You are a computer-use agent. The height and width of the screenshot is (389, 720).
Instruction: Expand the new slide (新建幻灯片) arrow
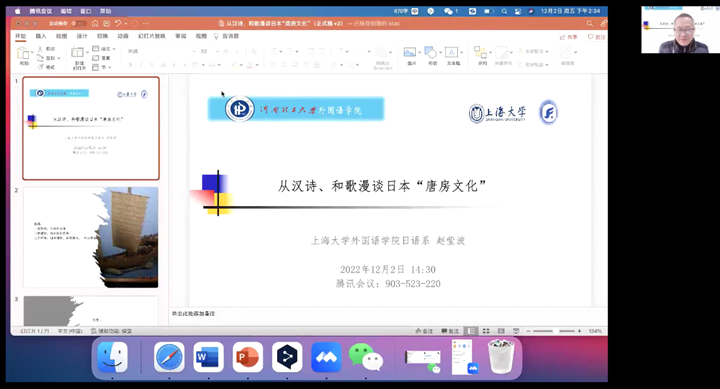pyautogui.click(x=87, y=52)
